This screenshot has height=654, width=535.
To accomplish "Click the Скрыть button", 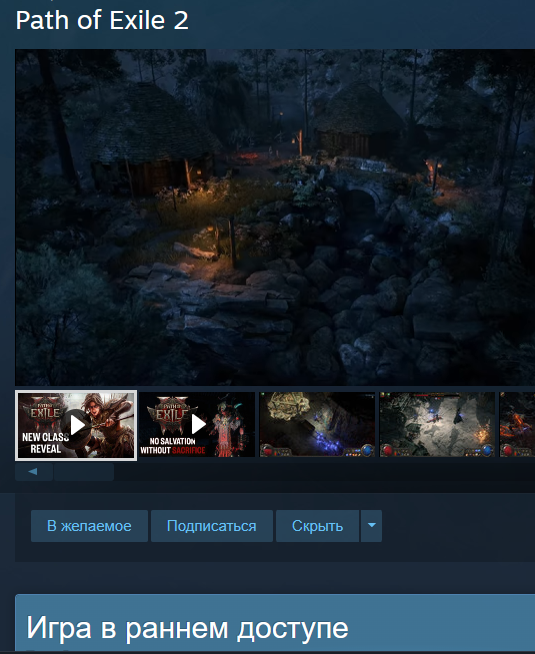I will pos(317,526).
